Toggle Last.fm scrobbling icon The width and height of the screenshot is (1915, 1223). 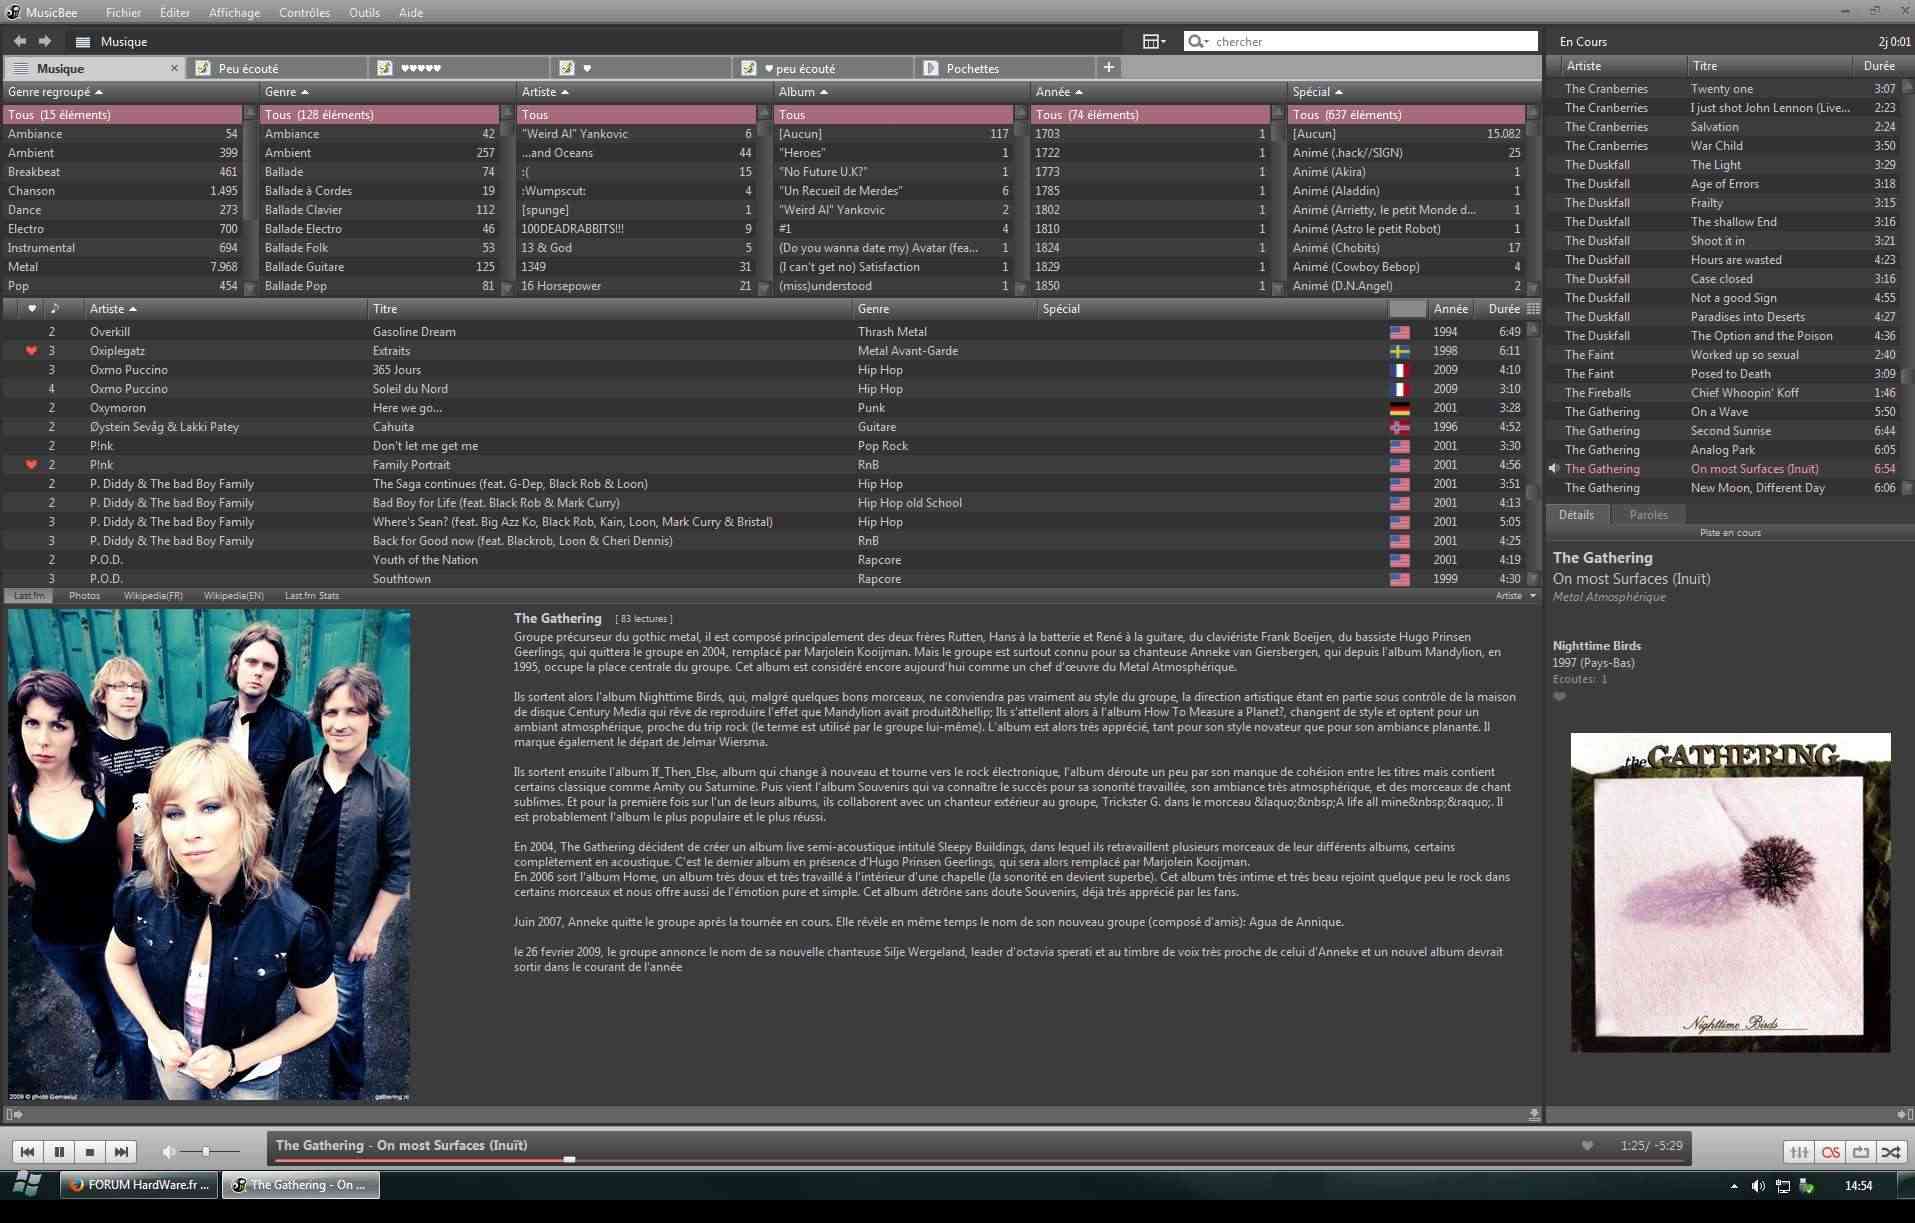[x=1830, y=1152]
